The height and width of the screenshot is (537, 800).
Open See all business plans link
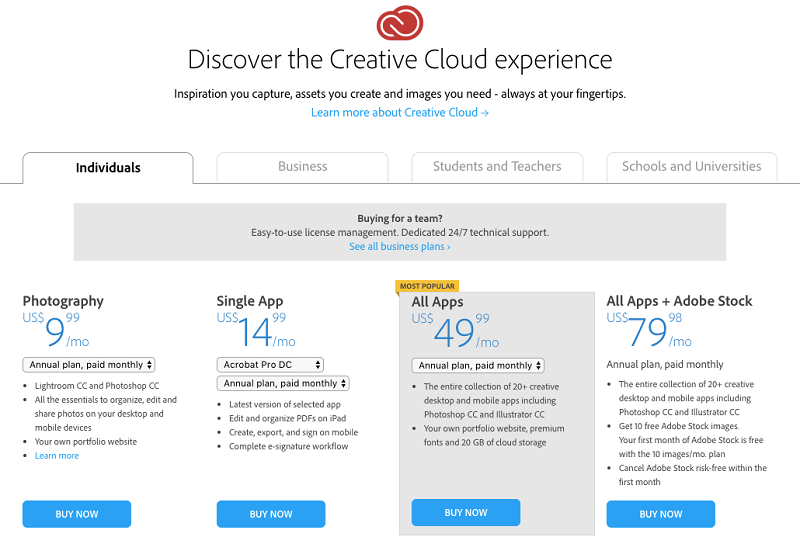(399, 246)
